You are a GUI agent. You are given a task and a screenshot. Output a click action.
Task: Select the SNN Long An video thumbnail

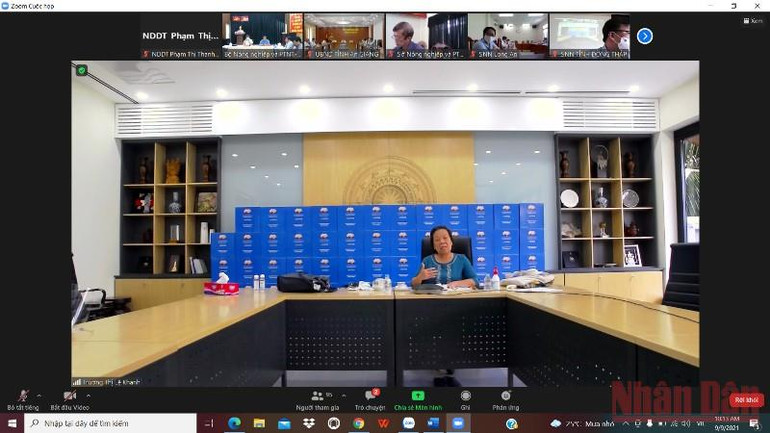coord(507,36)
